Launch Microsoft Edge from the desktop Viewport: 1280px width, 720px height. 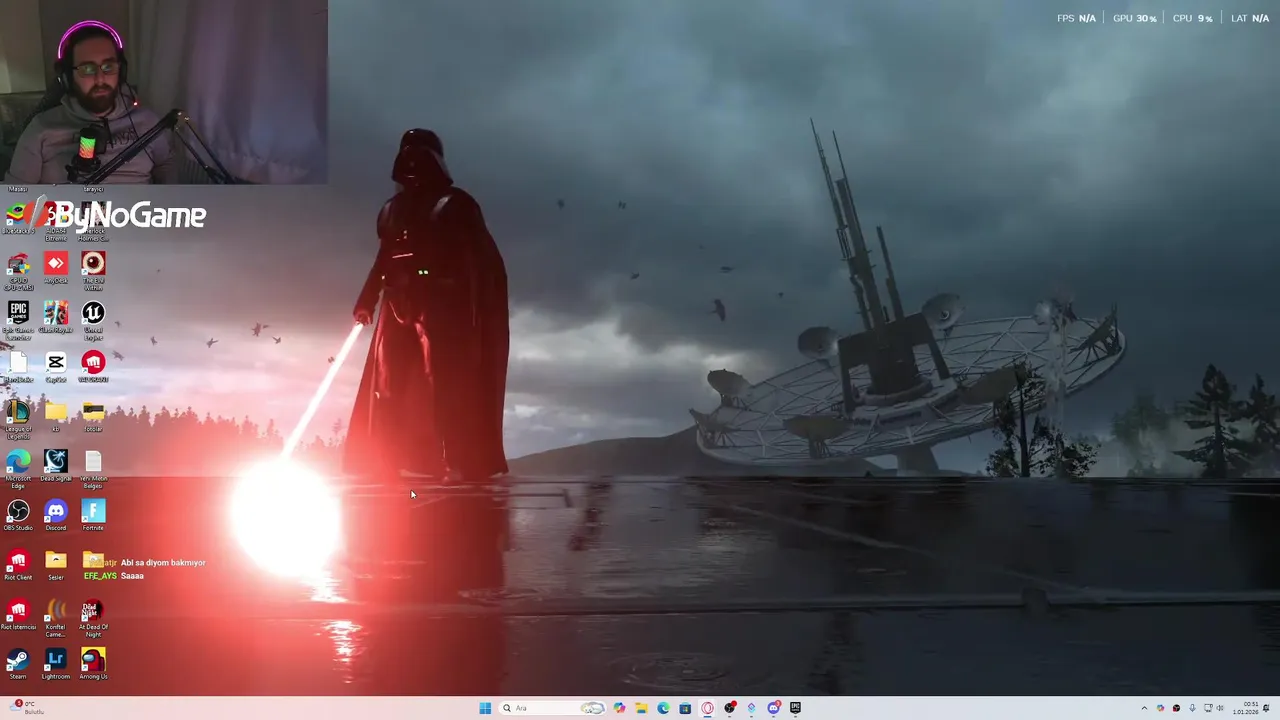point(18,469)
